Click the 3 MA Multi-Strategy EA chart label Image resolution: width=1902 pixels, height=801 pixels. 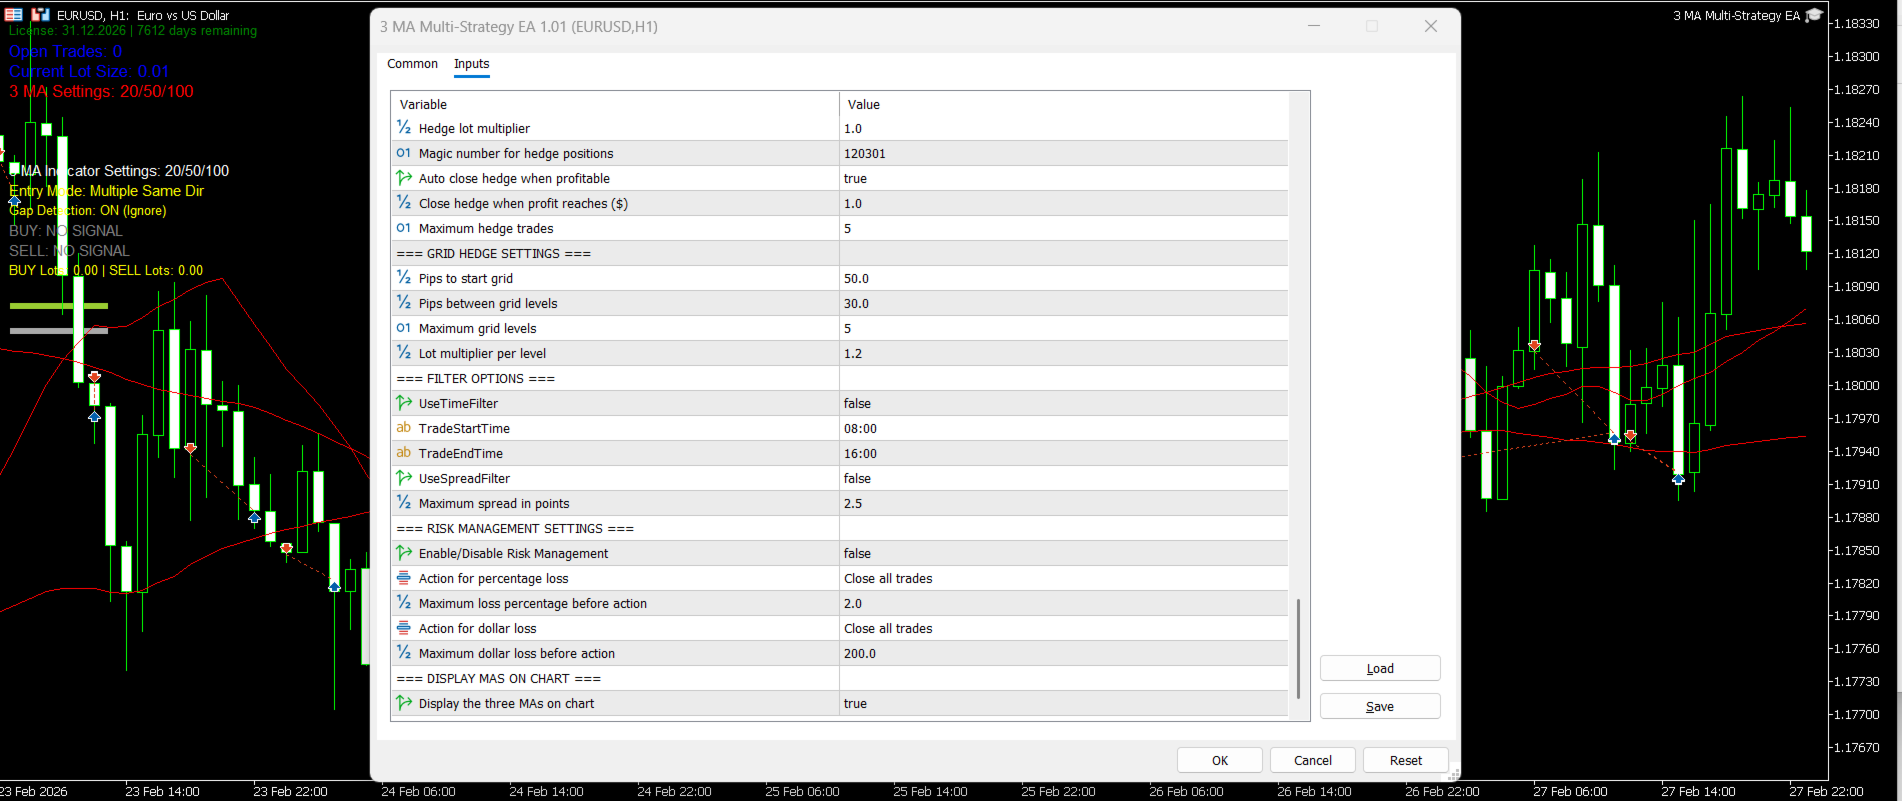pyautogui.click(x=1736, y=15)
